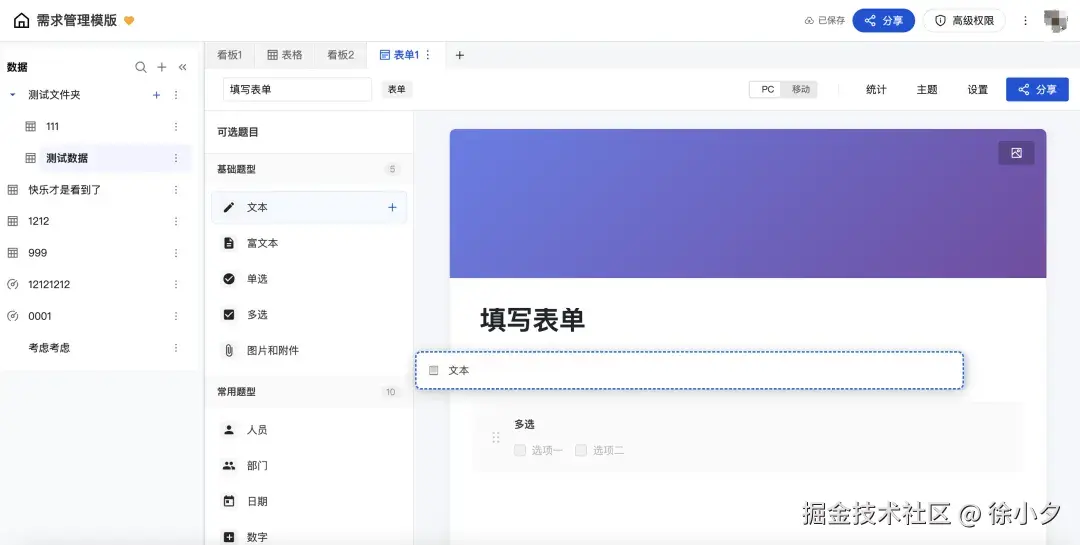Click the 填写表单 form title heading

[532, 320]
